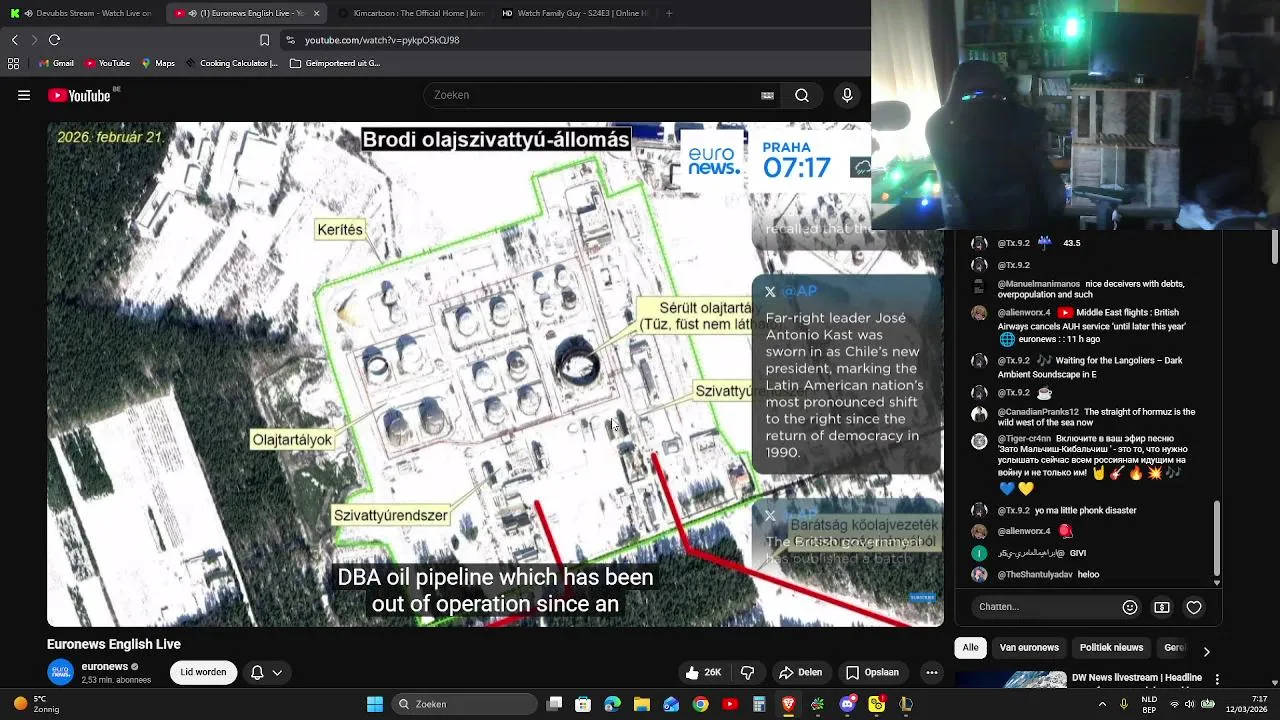Toggle notification bell for euronews channel
The image size is (1280, 720).
pyautogui.click(x=257, y=673)
